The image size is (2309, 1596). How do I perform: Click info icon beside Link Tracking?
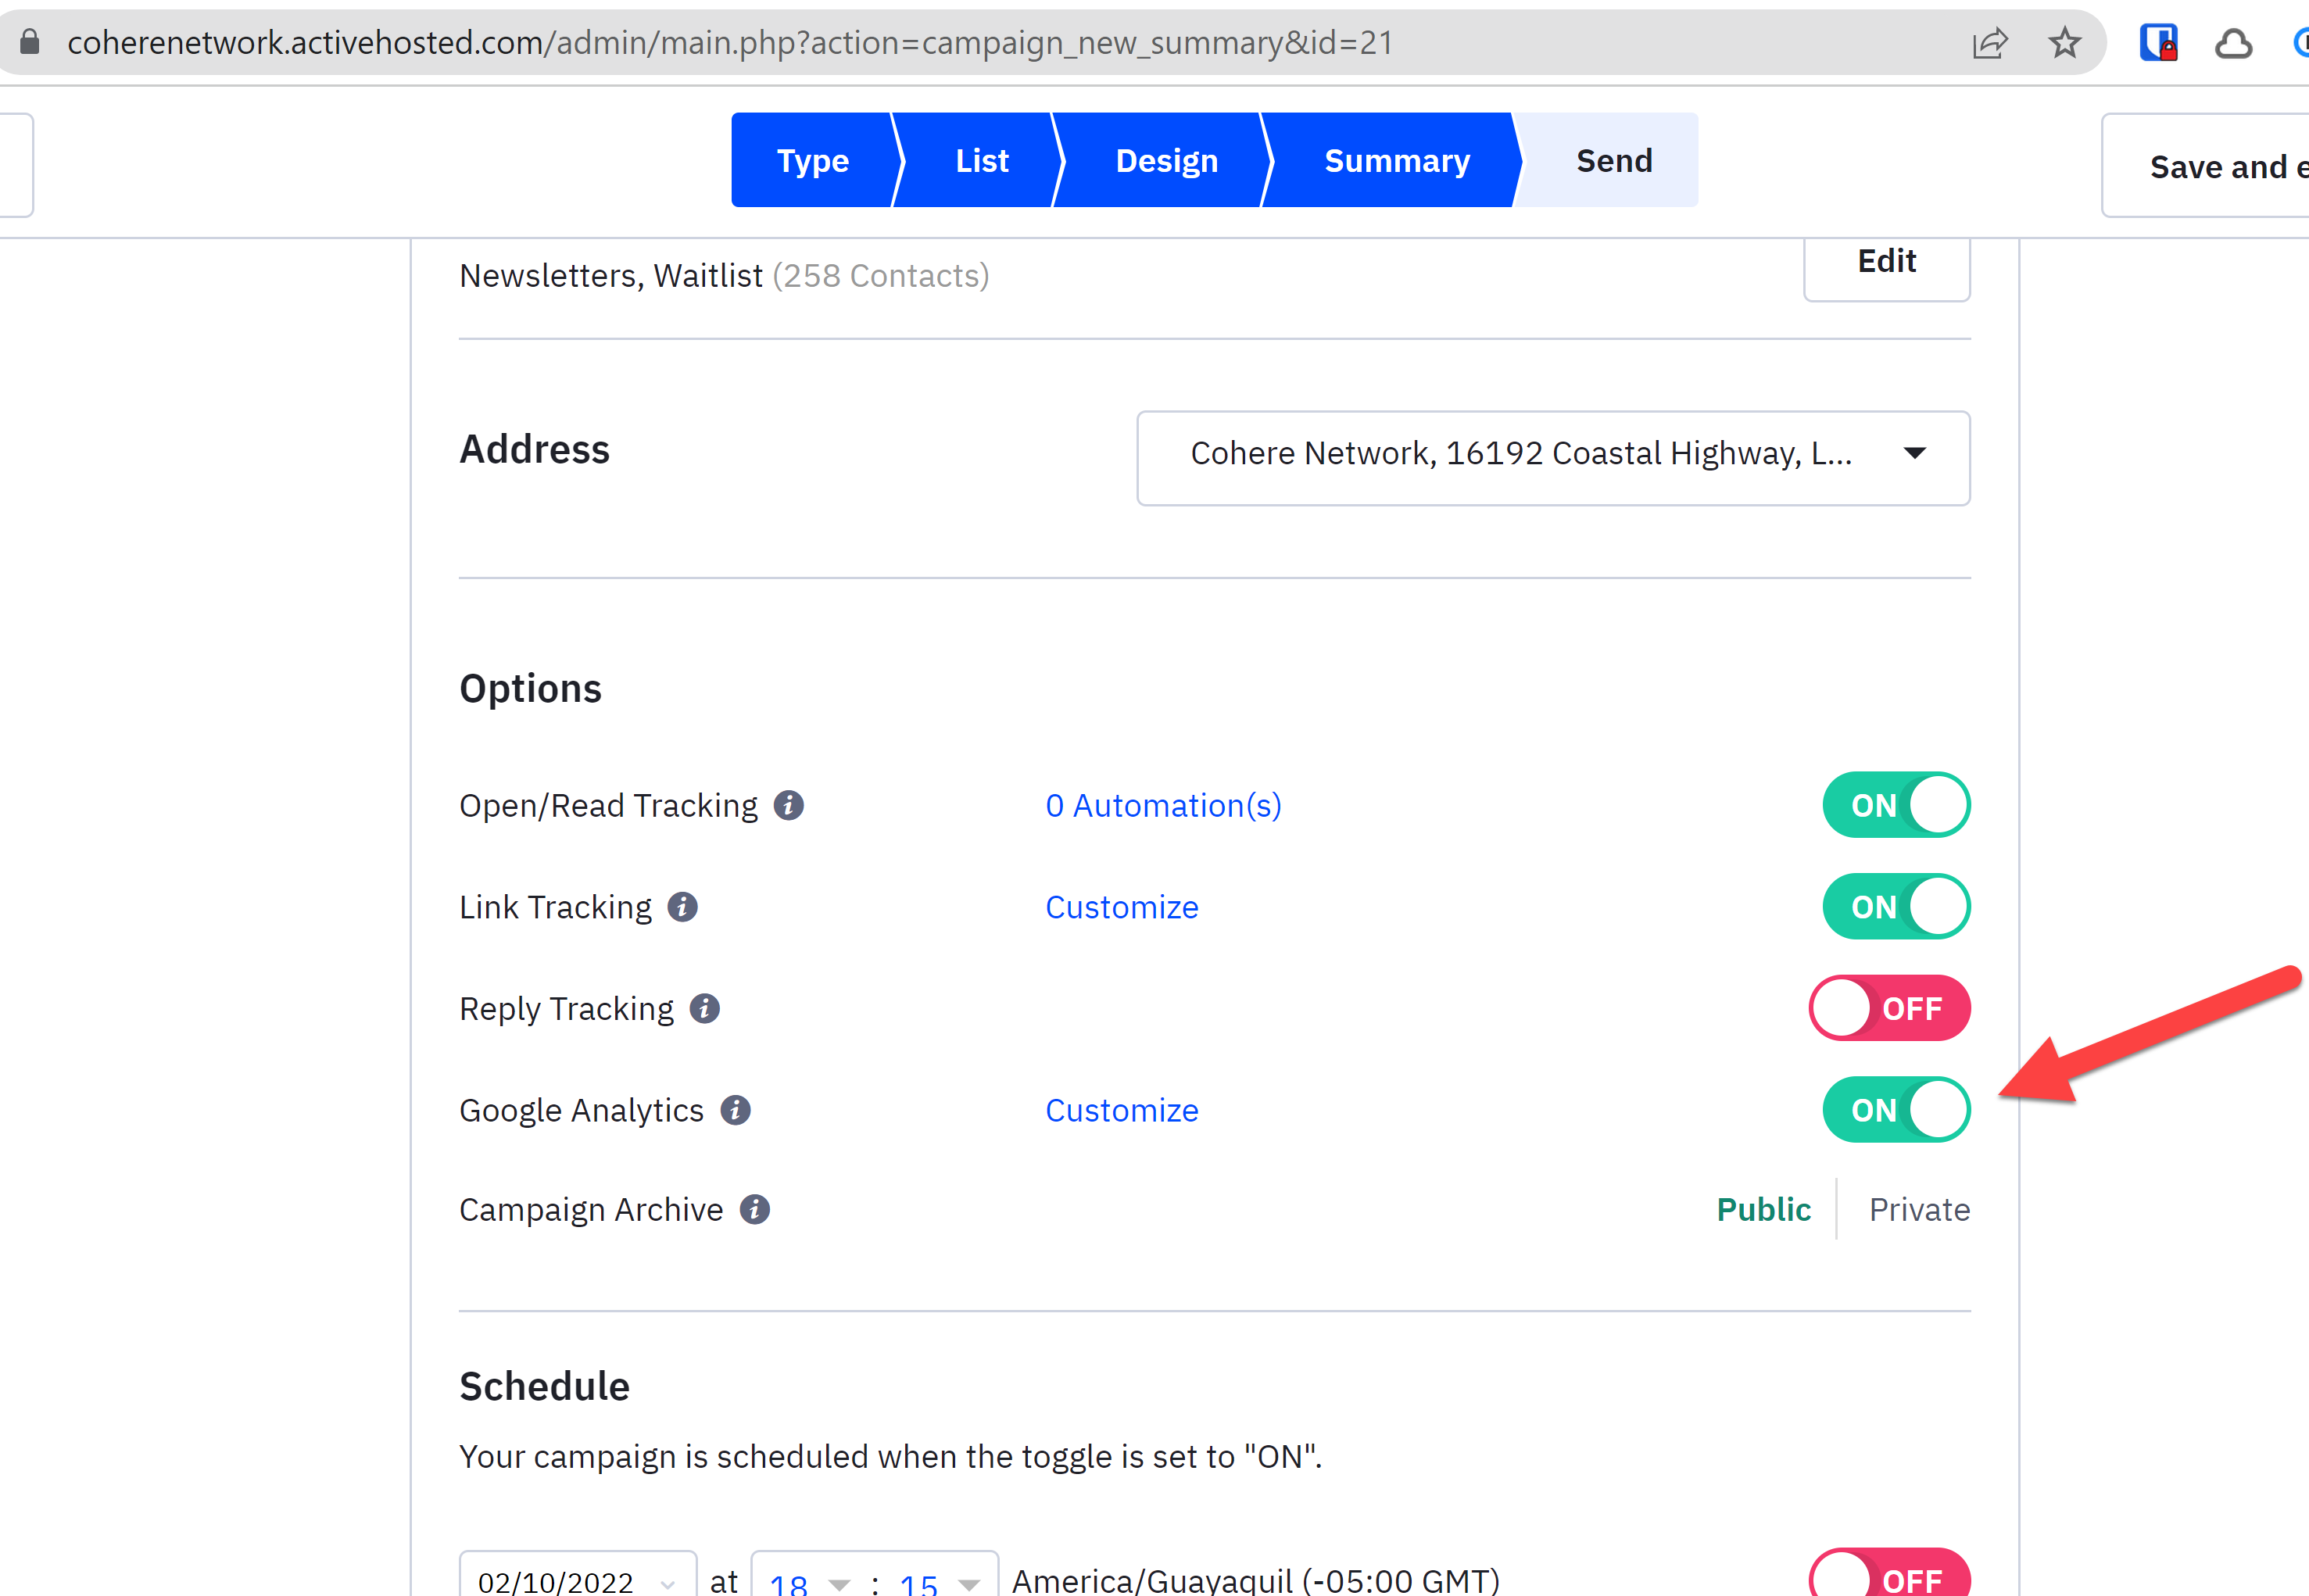(x=682, y=907)
